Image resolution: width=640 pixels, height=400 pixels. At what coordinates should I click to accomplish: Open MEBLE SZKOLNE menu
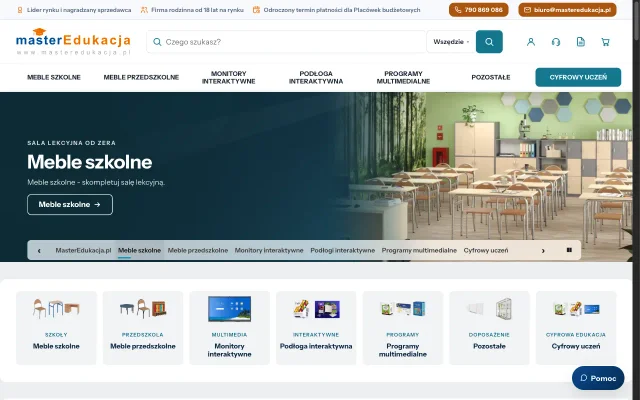(x=54, y=77)
